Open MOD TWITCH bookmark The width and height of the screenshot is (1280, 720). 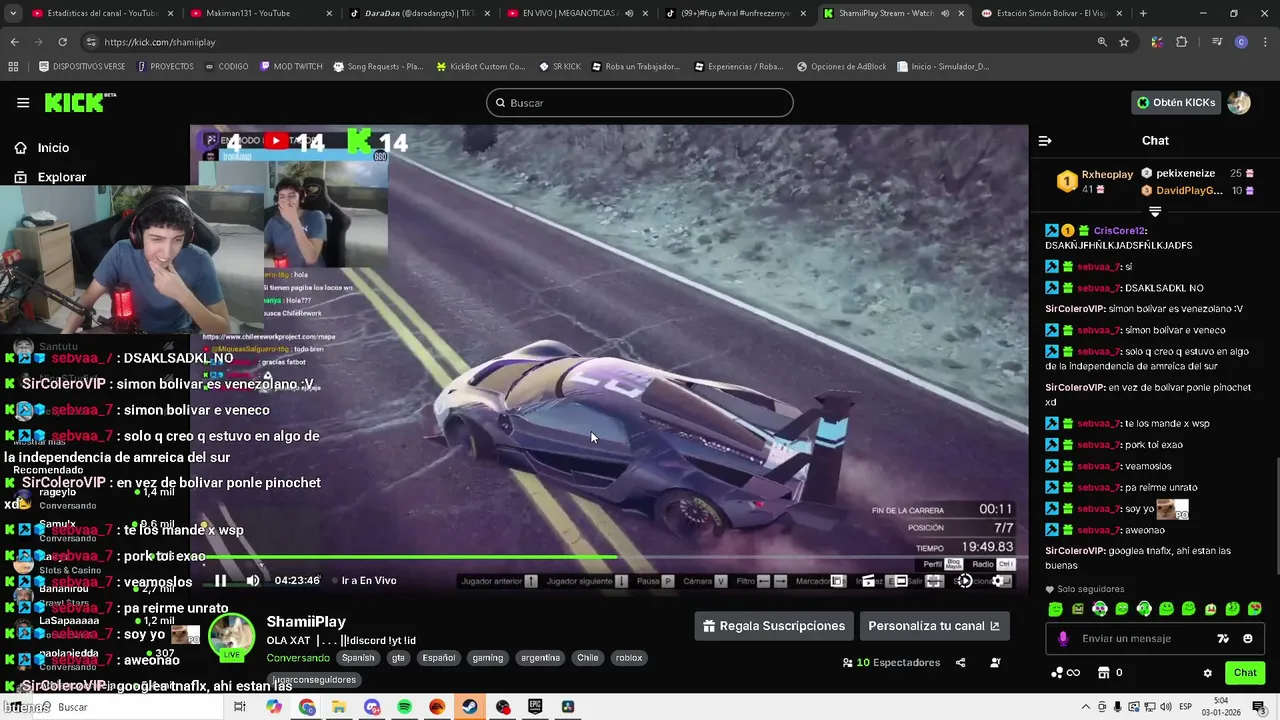[x=291, y=66]
